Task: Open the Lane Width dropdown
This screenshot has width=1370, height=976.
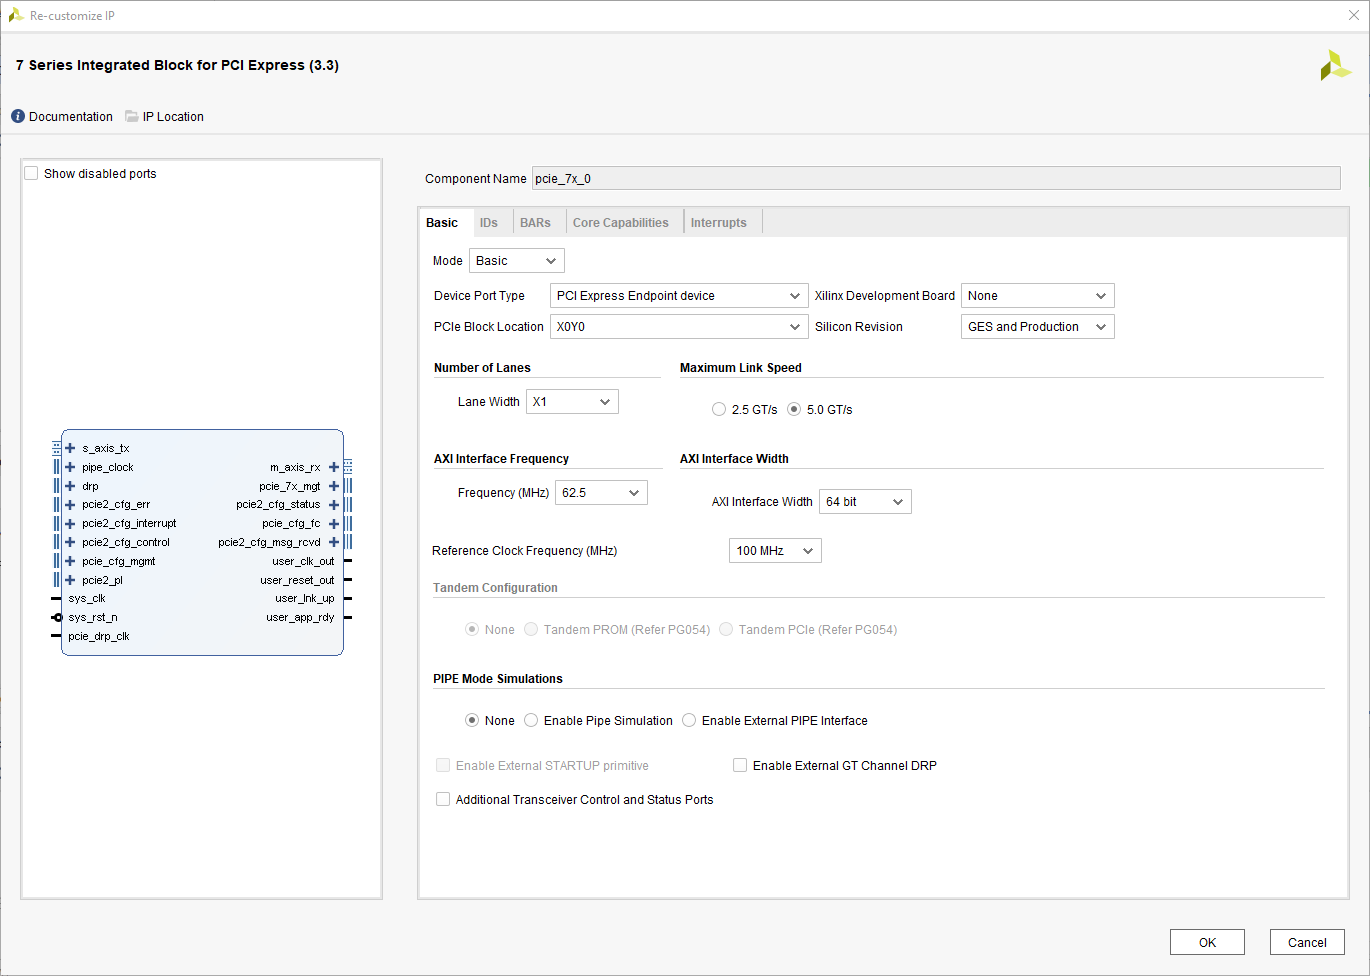Action: (572, 401)
